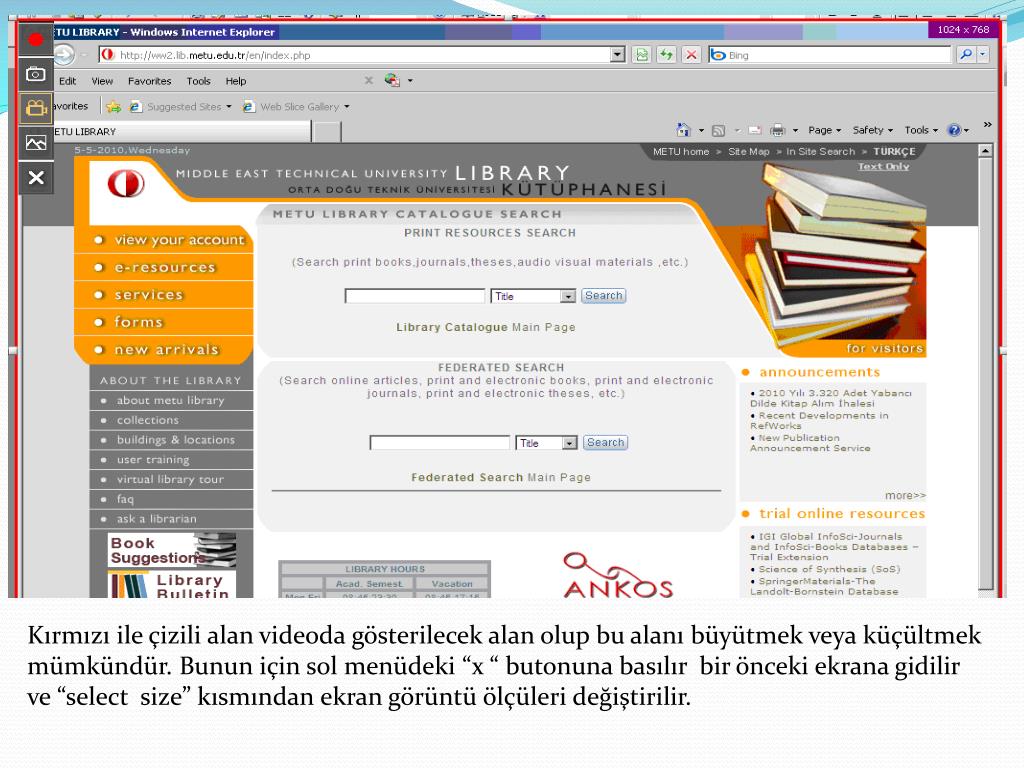Image resolution: width=1024 pixels, height=768 pixels.
Task: Open the Safety dropdown menu
Action: (x=872, y=130)
